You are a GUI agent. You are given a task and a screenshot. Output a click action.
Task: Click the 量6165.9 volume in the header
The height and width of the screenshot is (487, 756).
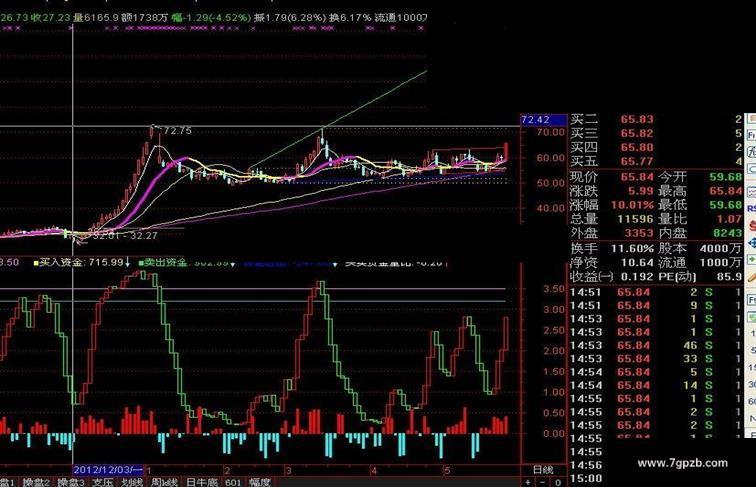click(95, 18)
